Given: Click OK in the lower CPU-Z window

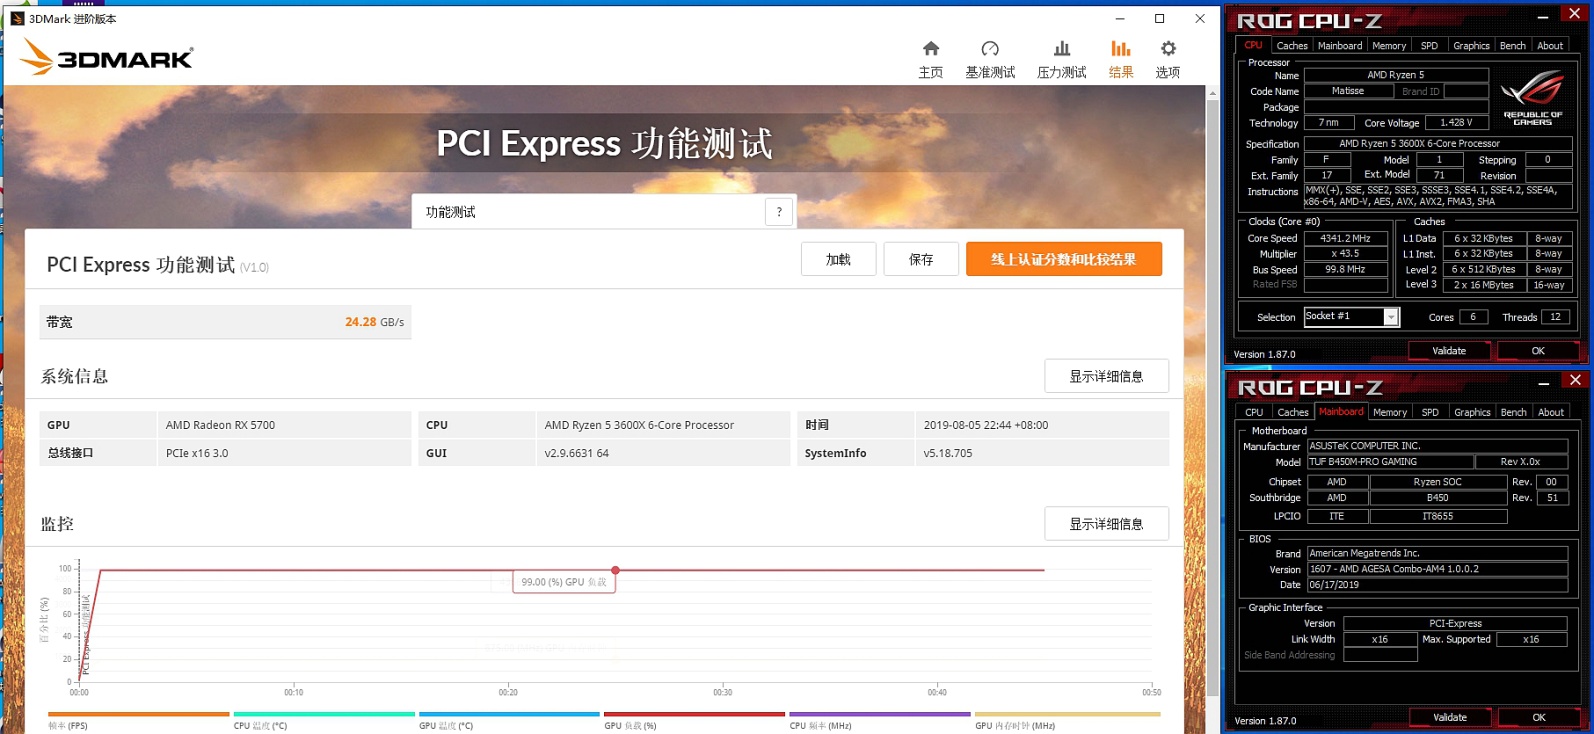Looking at the screenshot, I should 1539,717.
